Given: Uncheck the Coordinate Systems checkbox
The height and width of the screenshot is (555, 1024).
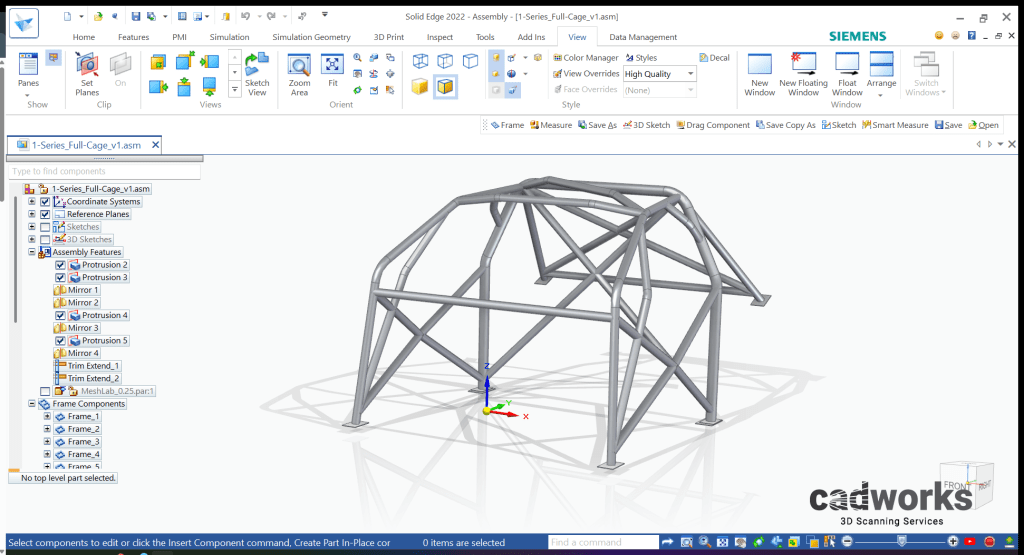Looking at the screenshot, I should pos(45,202).
